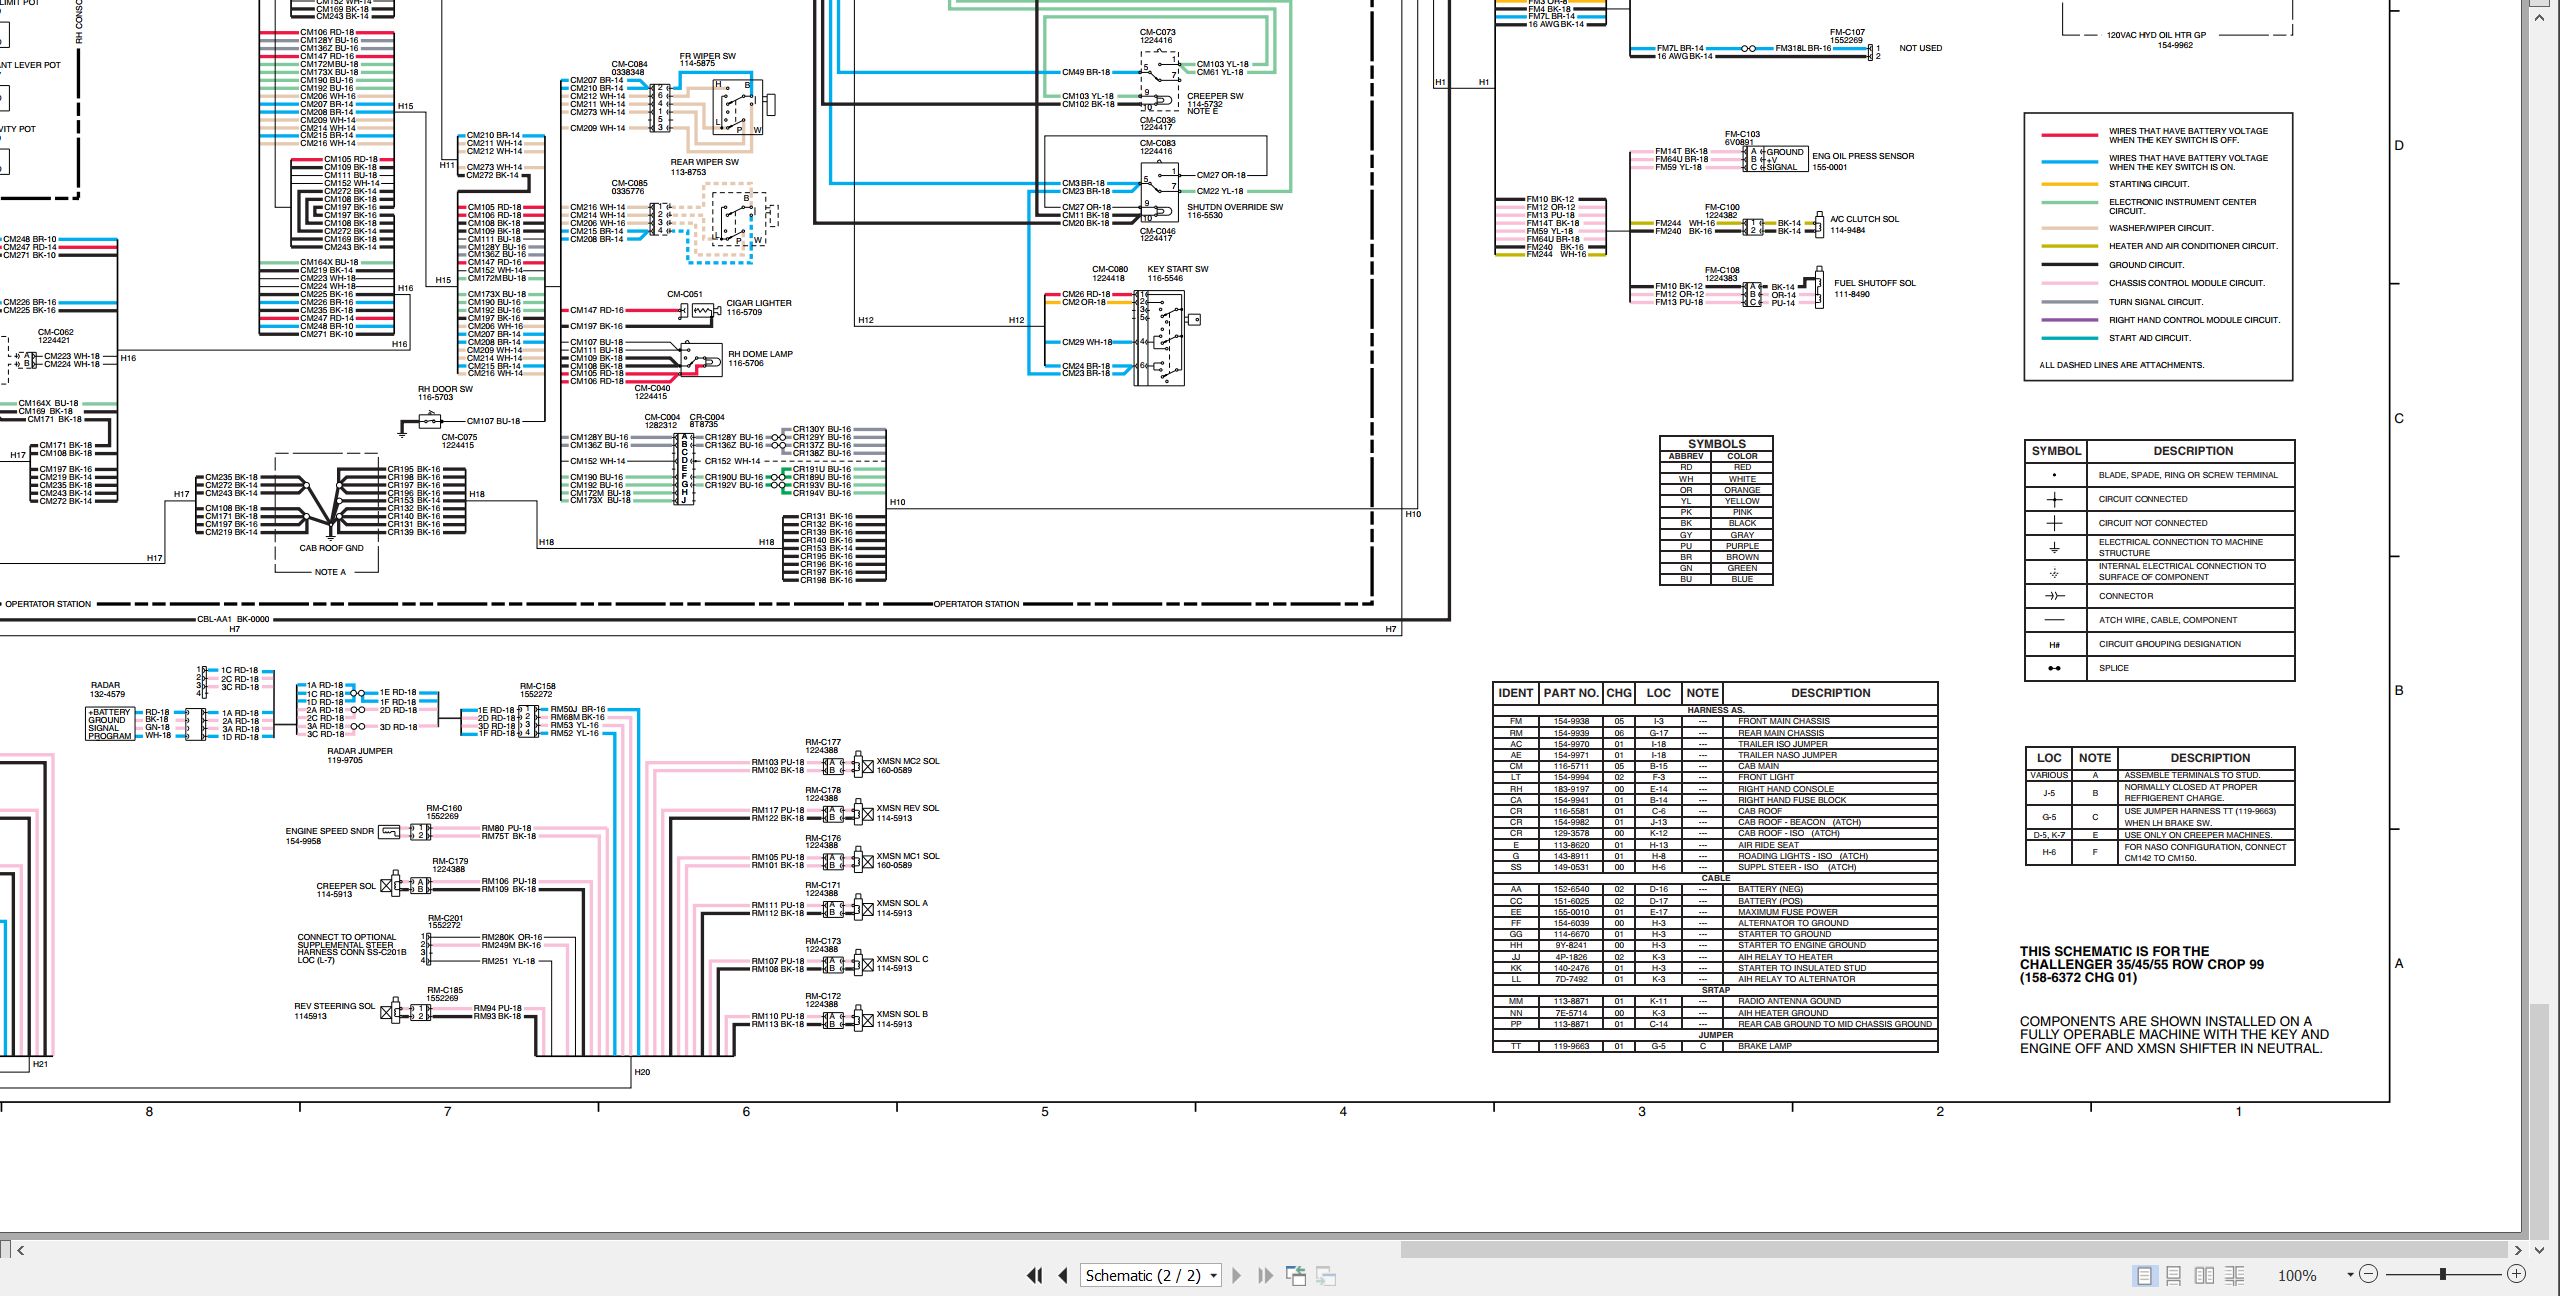2560x1296 pixels.
Task: Click the USE ONLY ON CREEPER MACHINES note
Action: tap(2198, 835)
